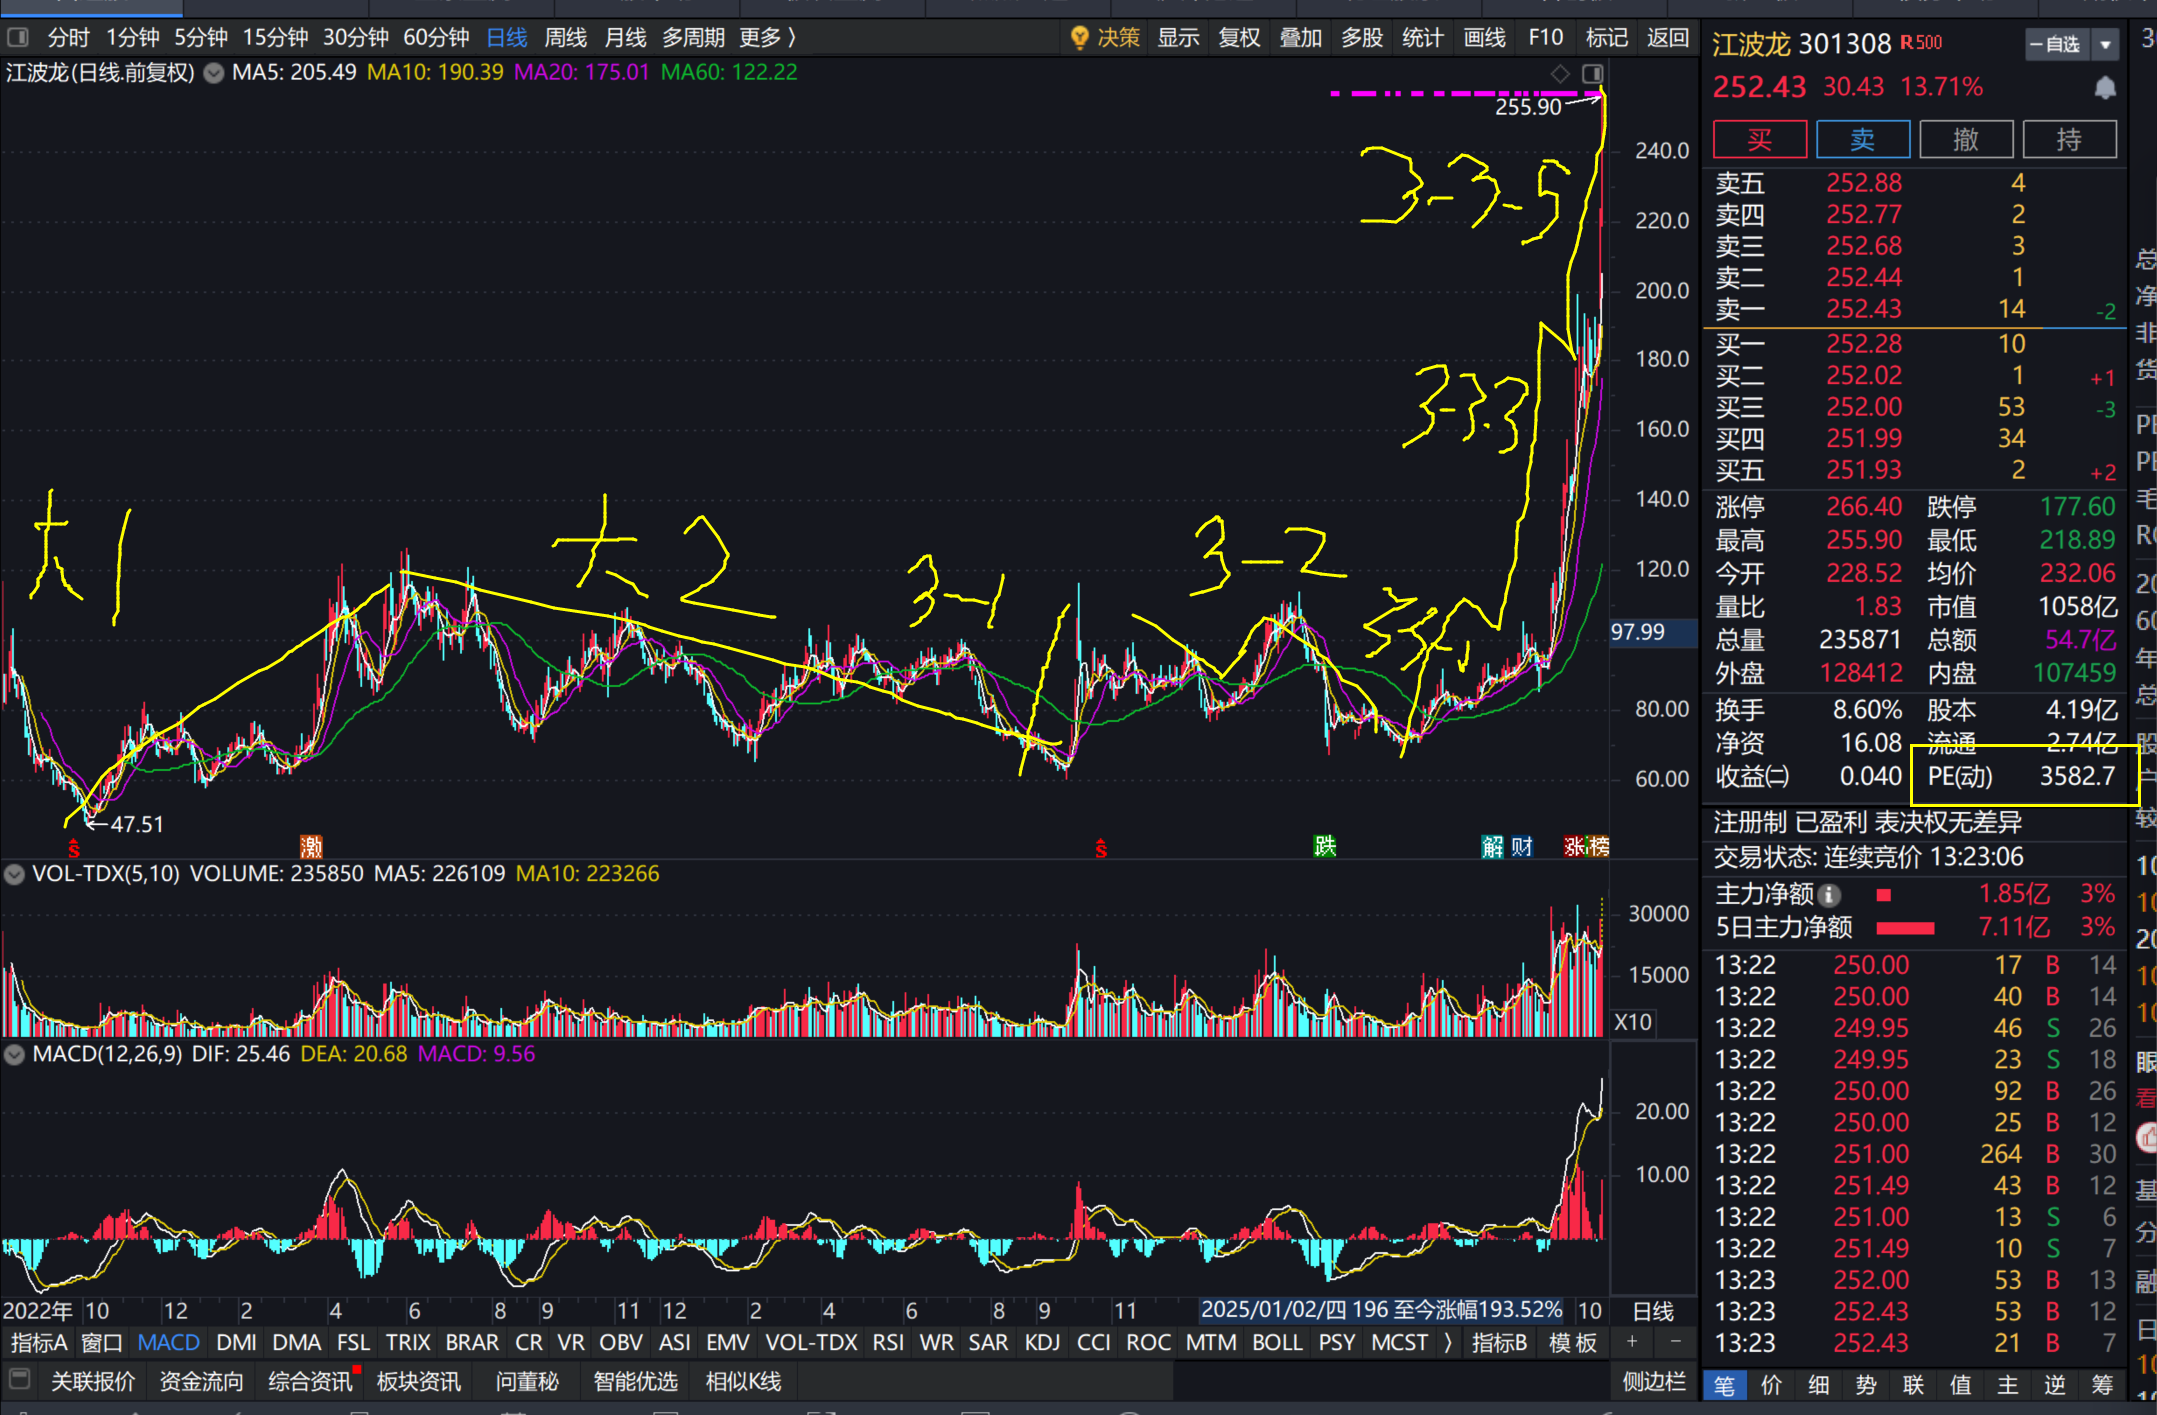Open the 自选 dropdown arrow
The width and height of the screenshot is (2157, 1415).
point(2105,45)
